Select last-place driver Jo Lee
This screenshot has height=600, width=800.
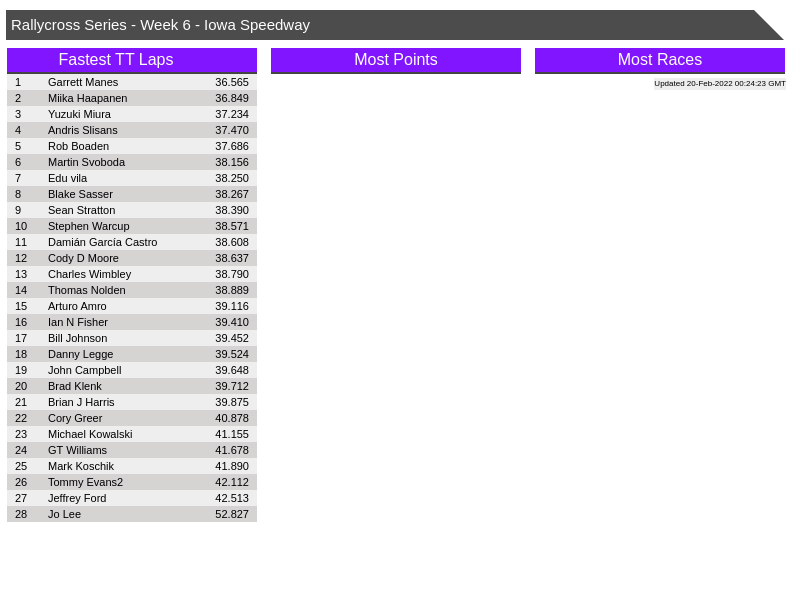64,514
